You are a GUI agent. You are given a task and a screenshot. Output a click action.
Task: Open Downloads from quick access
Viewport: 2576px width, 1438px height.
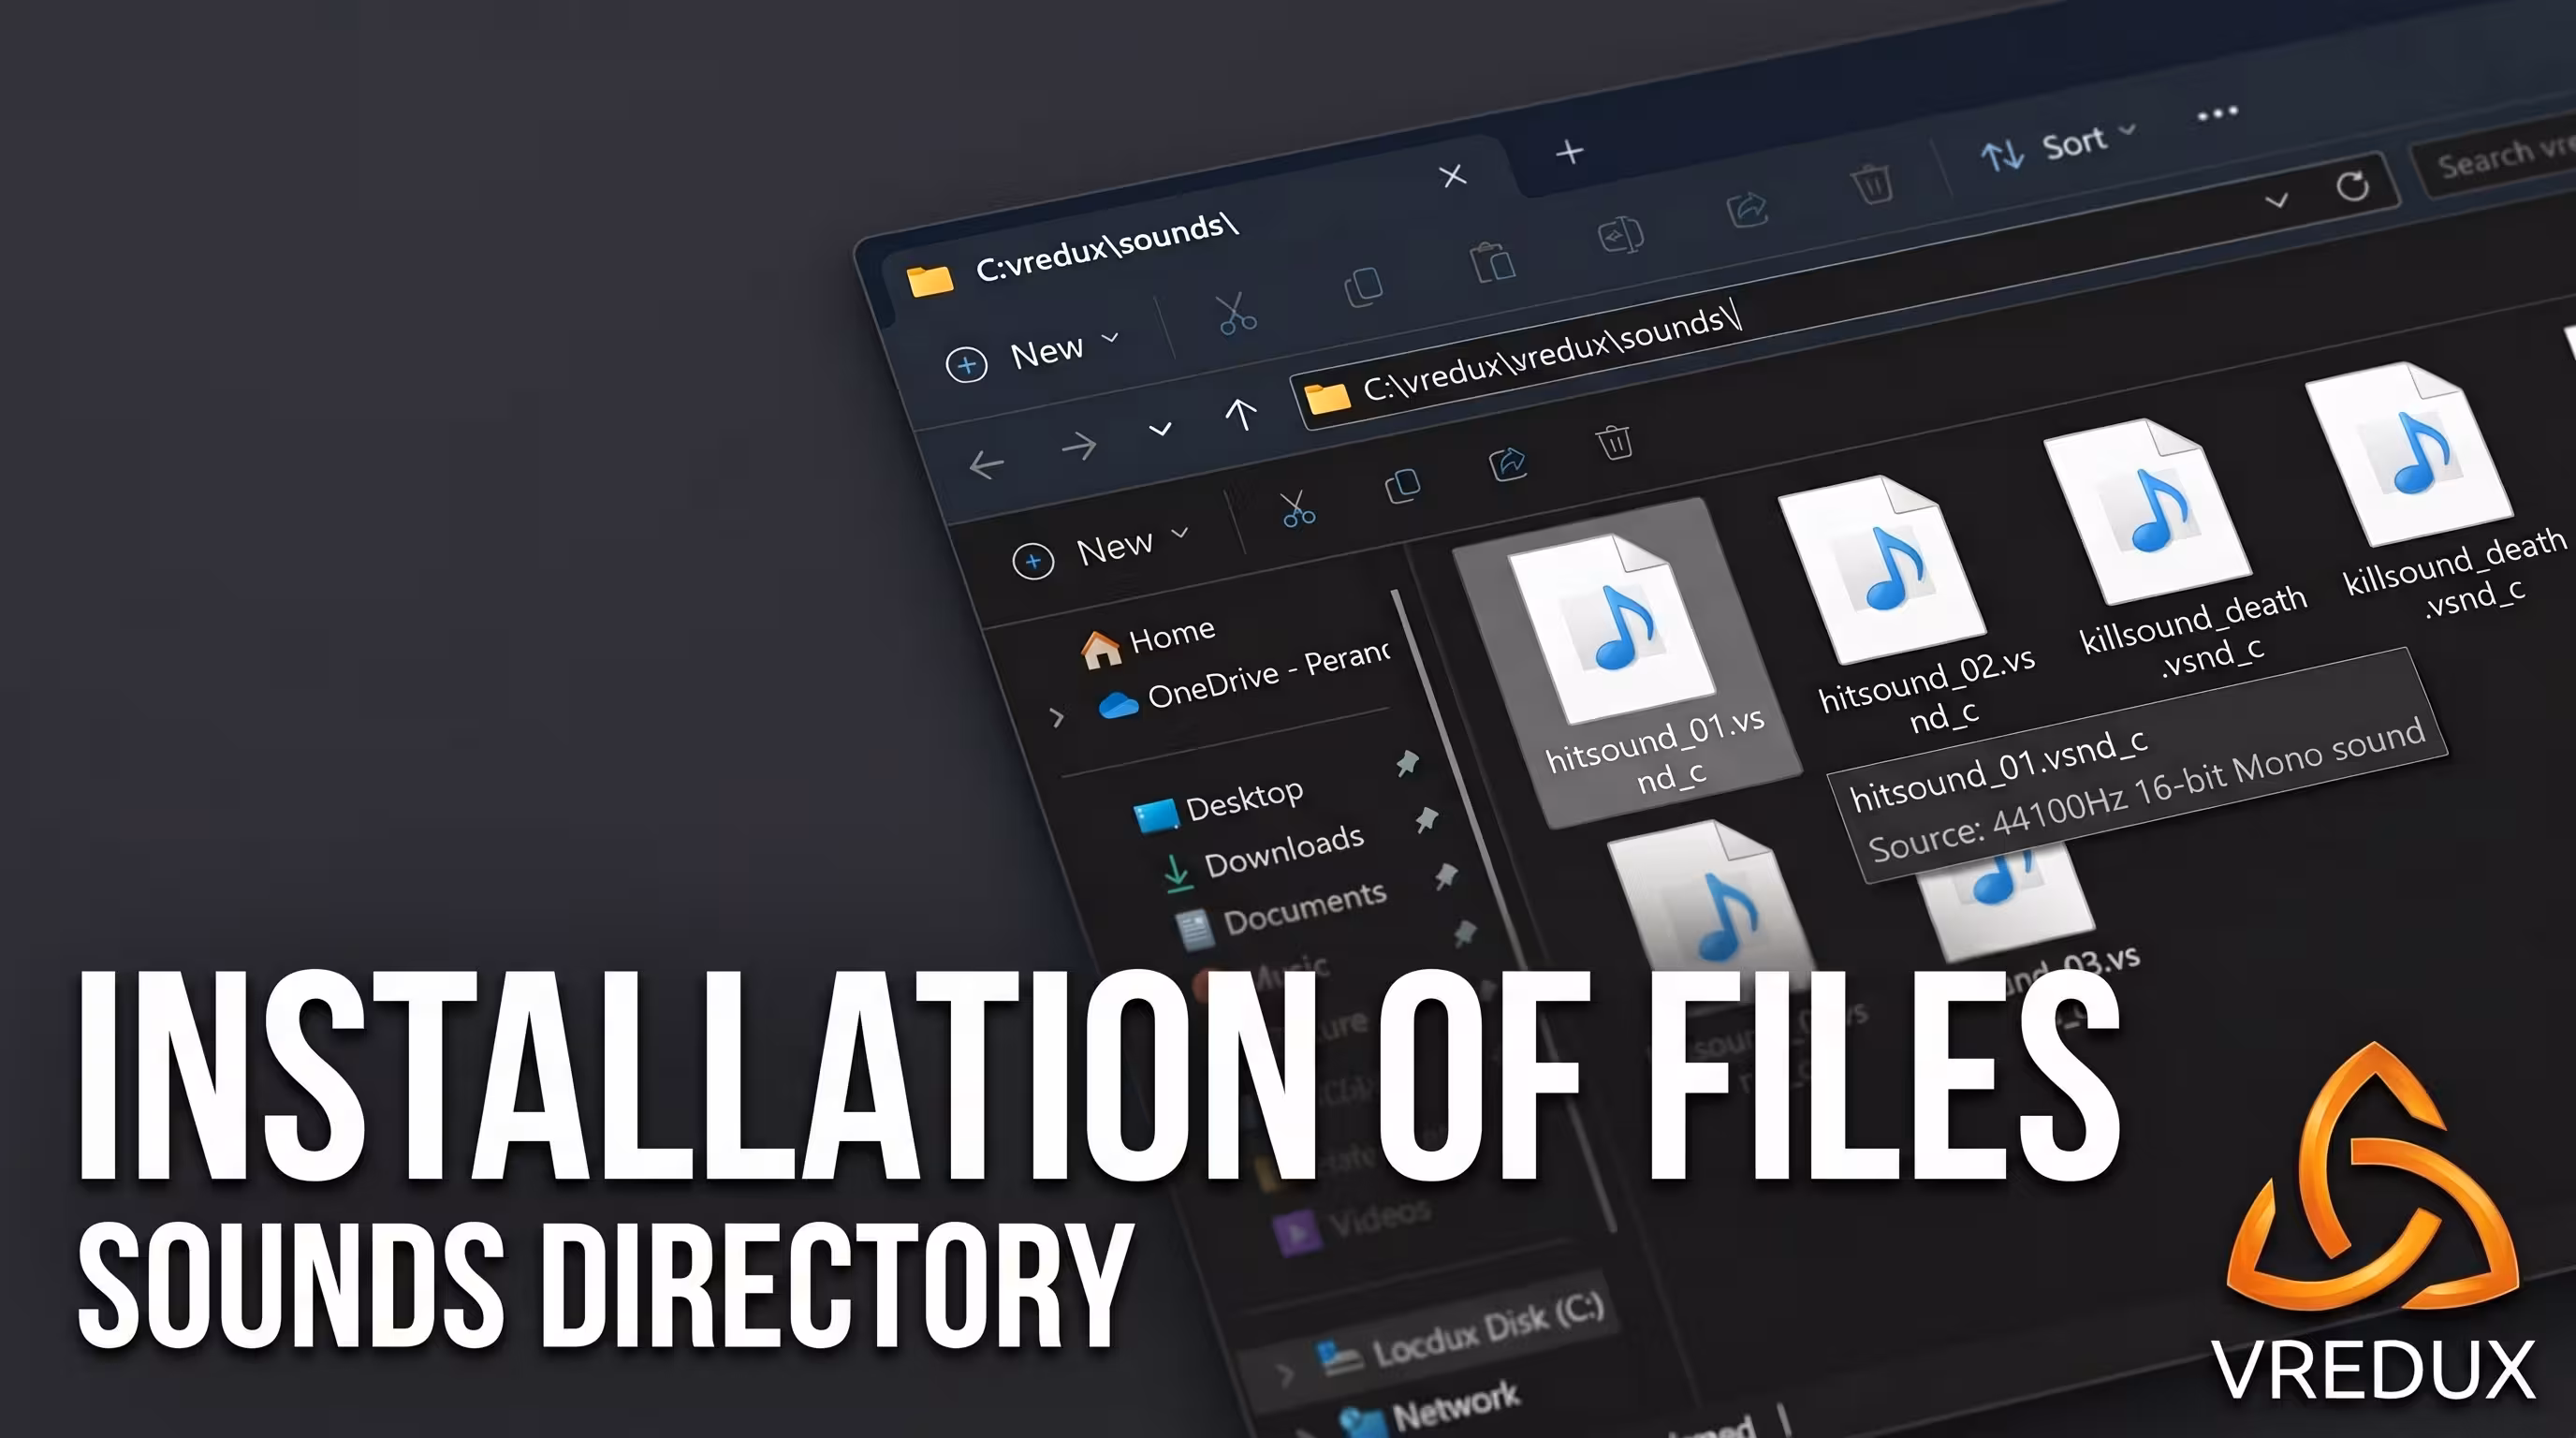point(1264,857)
